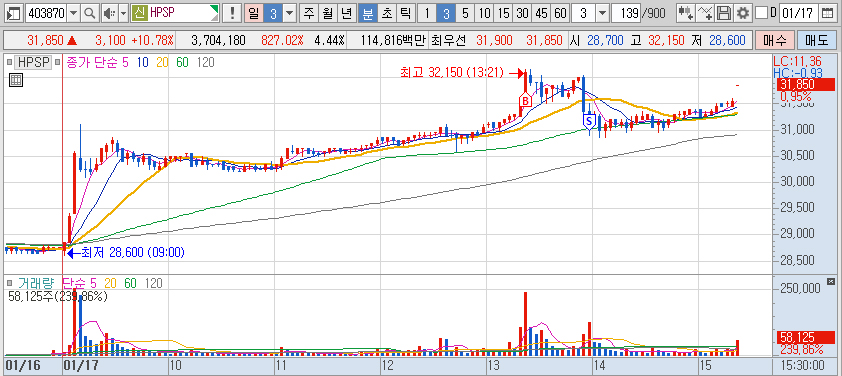Click the add candlestick chart icon
The width and height of the screenshot is (842, 376).
tap(685, 13)
